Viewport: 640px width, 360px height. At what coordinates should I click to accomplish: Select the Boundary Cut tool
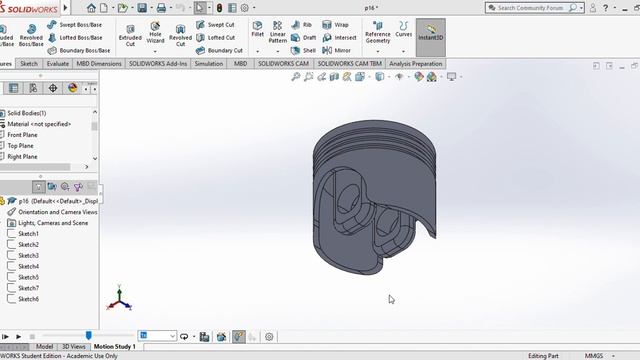click(x=219, y=51)
